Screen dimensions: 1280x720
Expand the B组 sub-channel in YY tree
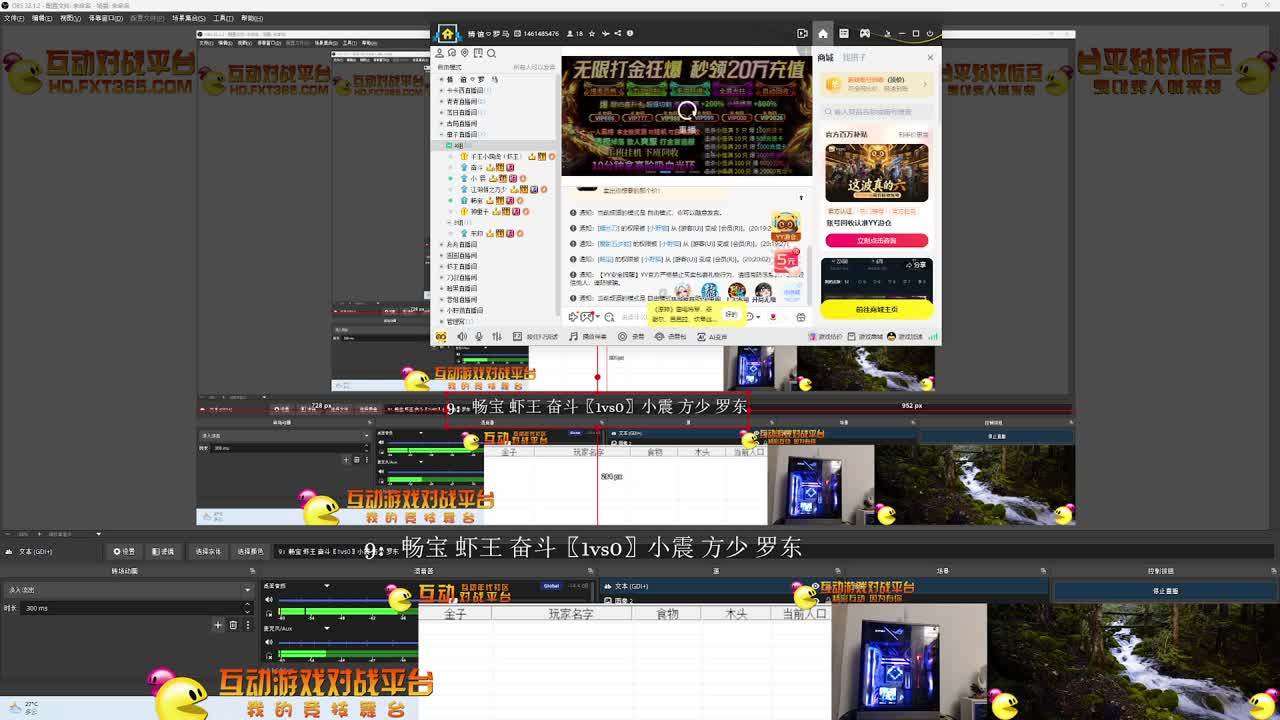pyautogui.click(x=449, y=222)
